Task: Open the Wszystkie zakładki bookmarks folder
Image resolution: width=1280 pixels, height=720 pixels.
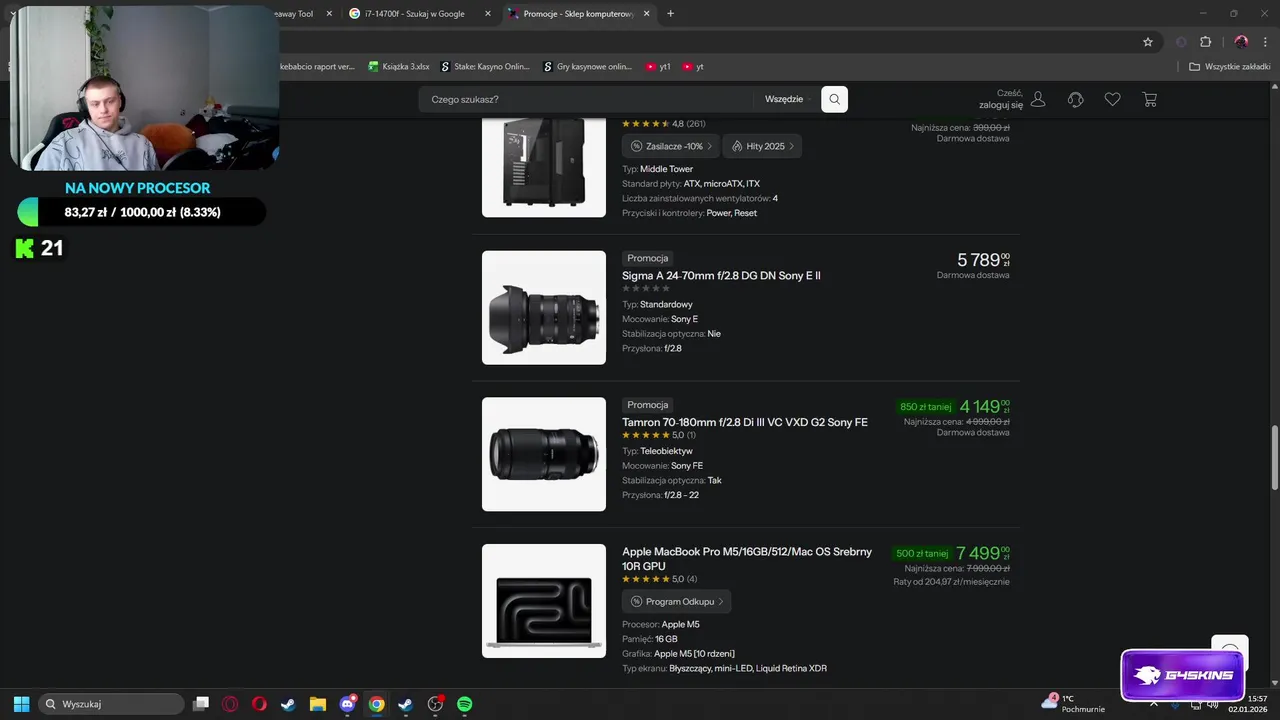Action: click(x=1229, y=67)
